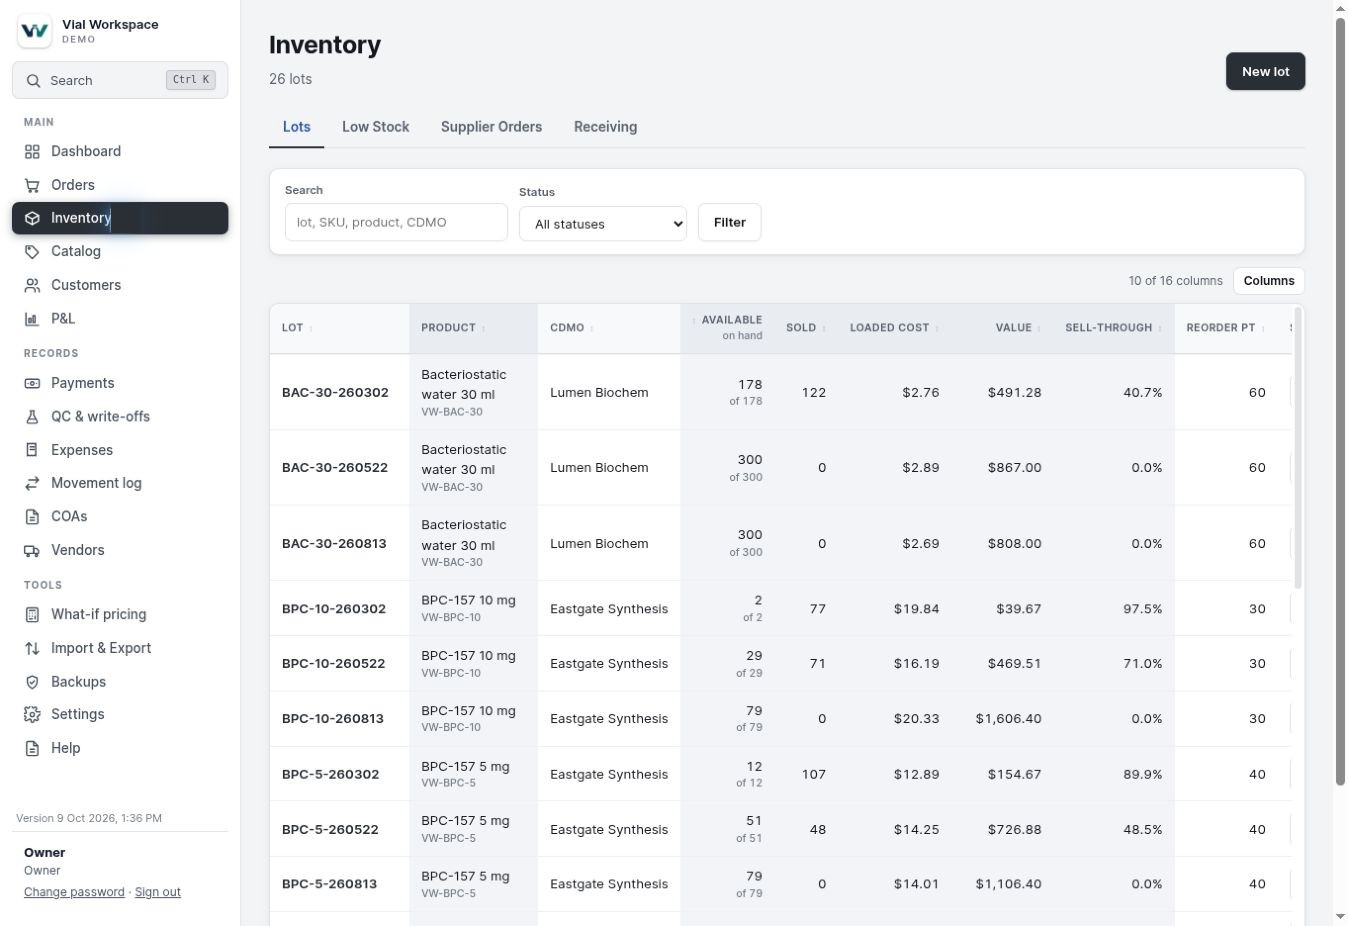Click the sidebar Search box with Ctrl K

click(120, 80)
